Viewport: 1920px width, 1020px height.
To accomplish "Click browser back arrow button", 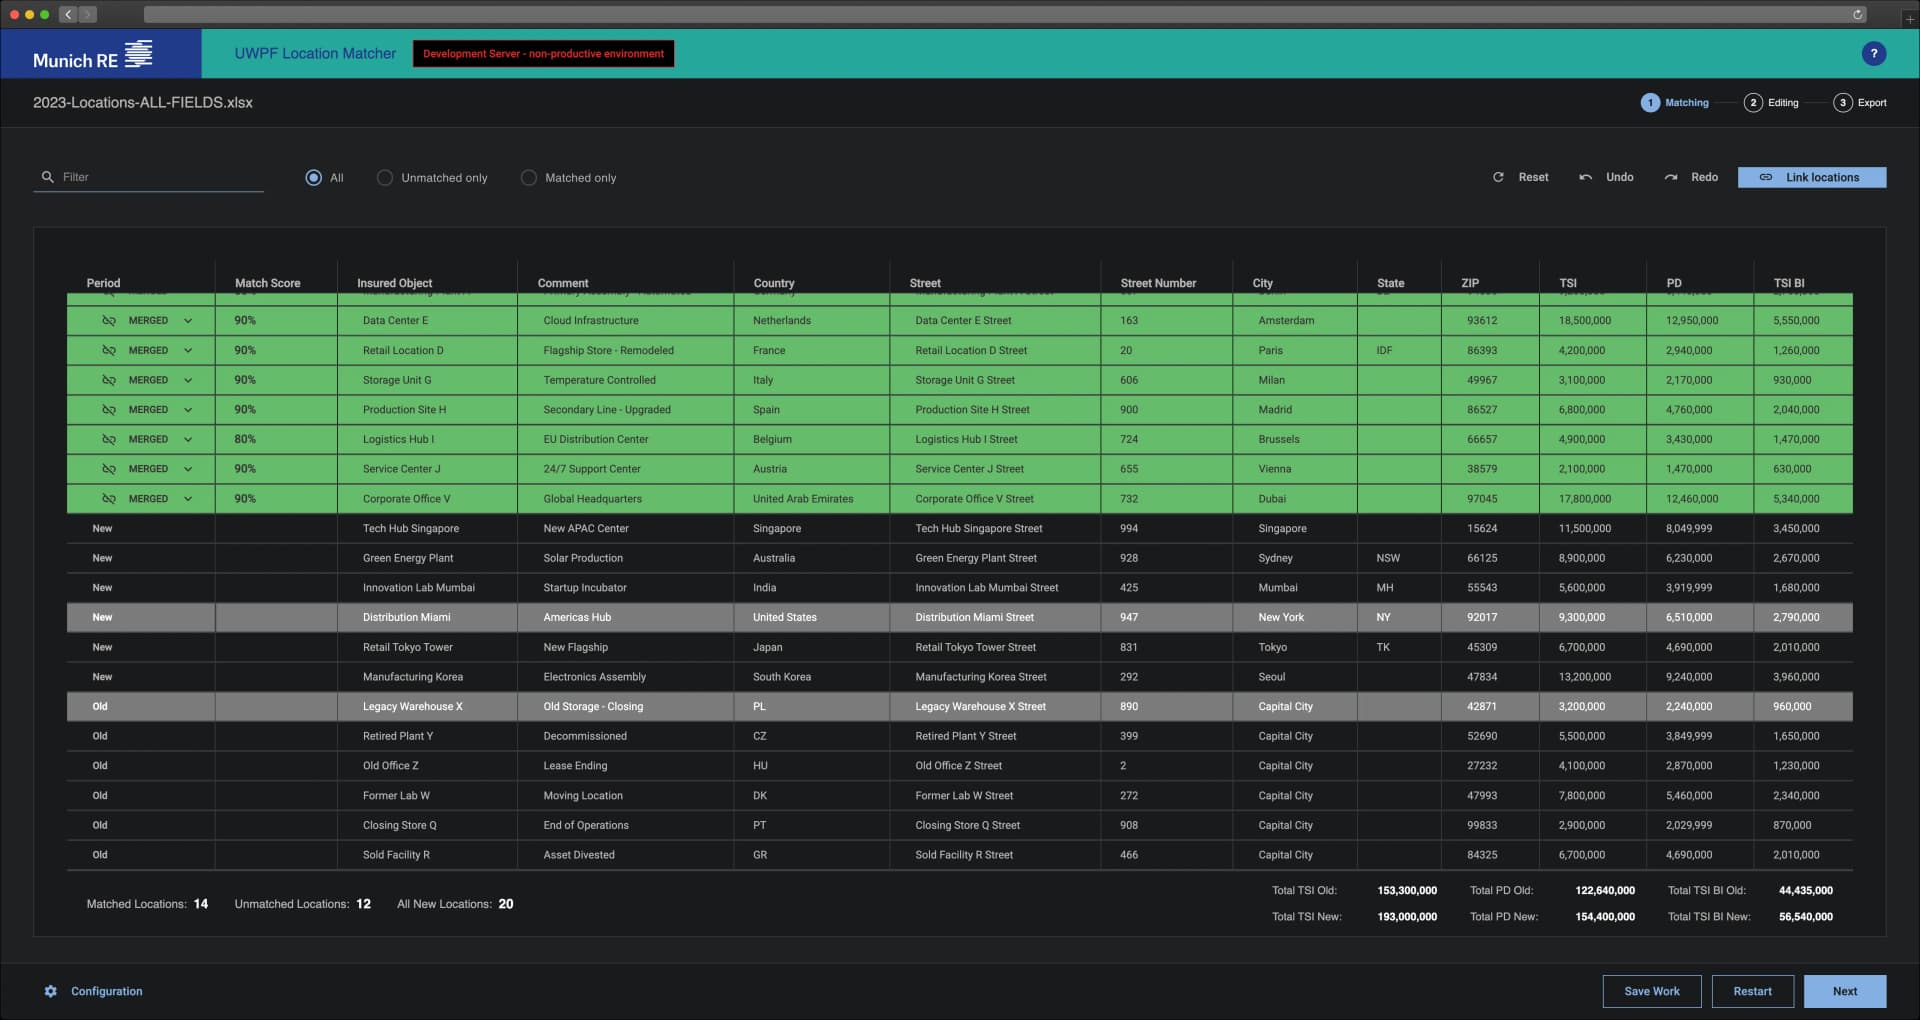I will pyautogui.click(x=68, y=14).
